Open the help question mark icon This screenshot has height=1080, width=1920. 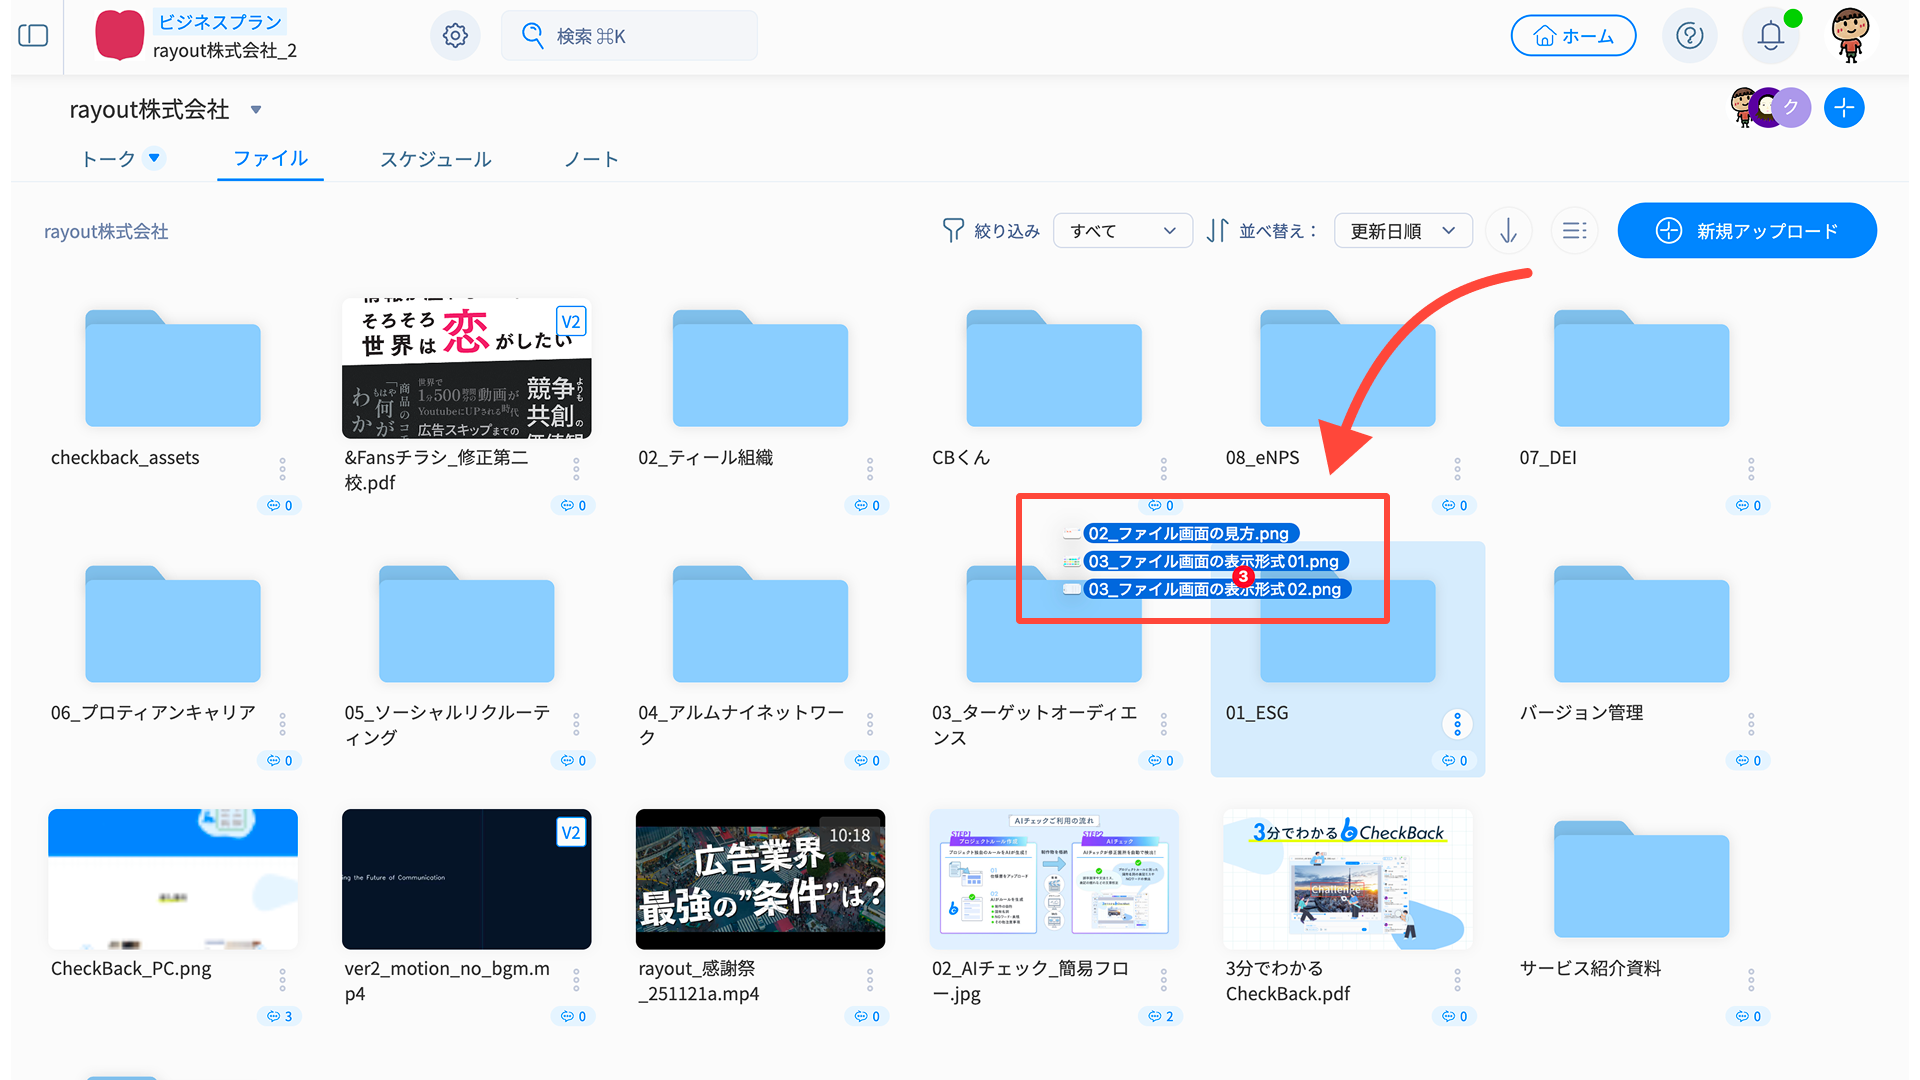(1689, 36)
